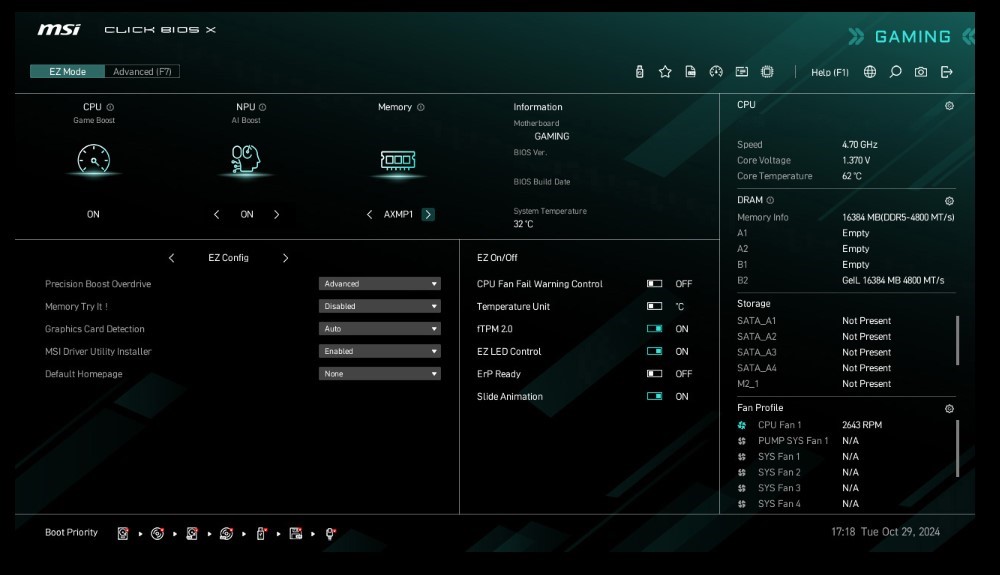
Task: Open Precision Boost Overdrive dropdown
Action: pyautogui.click(x=379, y=284)
